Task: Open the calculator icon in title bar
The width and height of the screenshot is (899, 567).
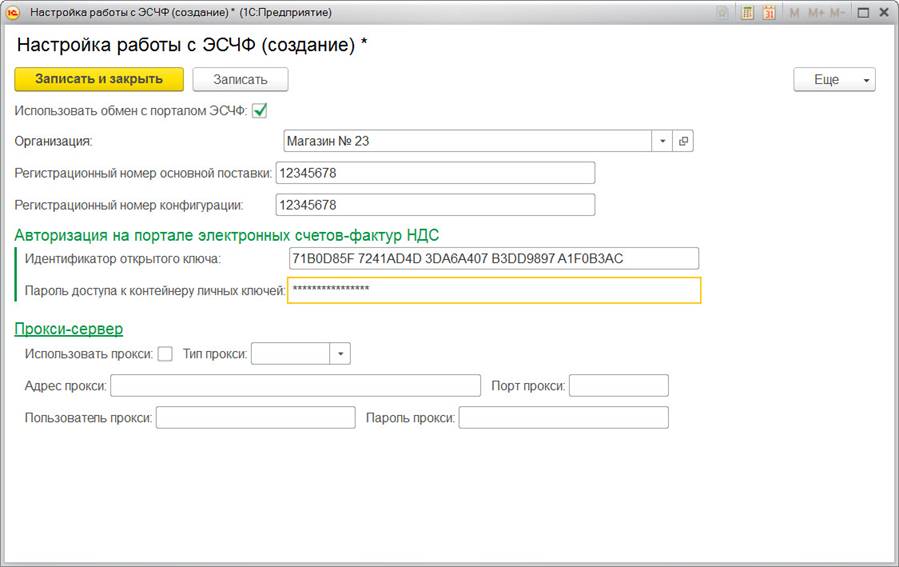Action: click(x=747, y=13)
